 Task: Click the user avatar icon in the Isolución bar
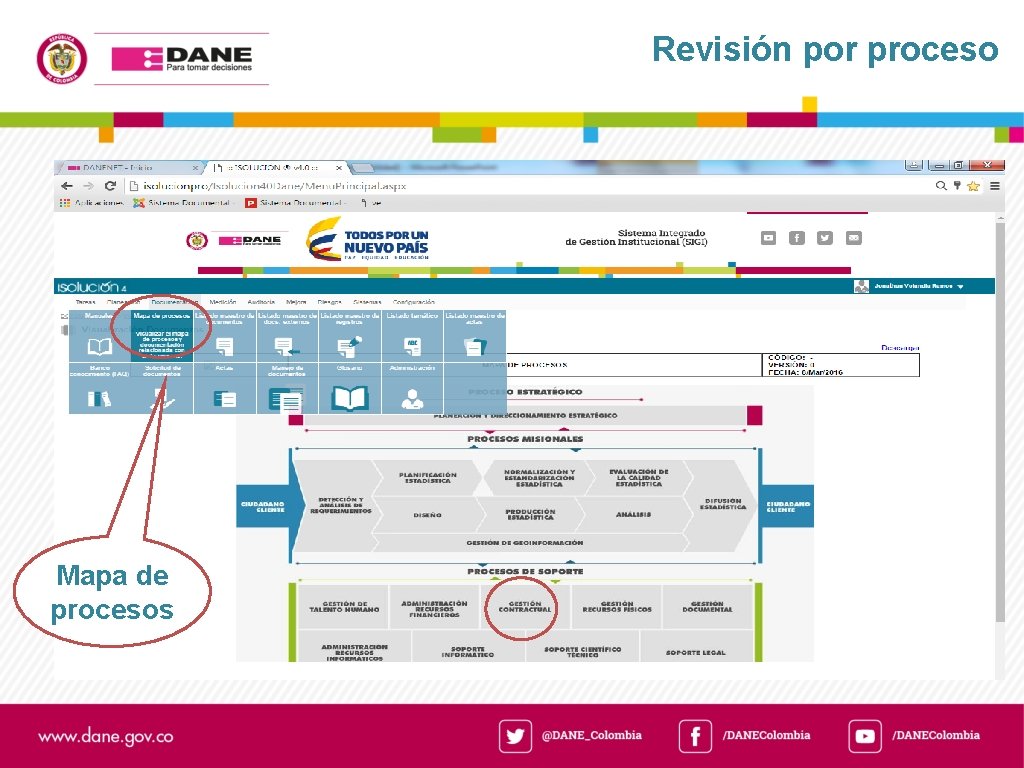pyautogui.click(x=861, y=286)
